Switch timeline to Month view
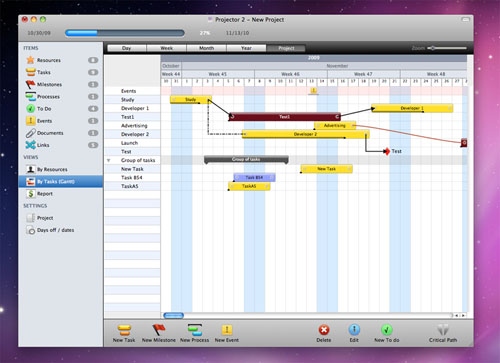The width and height of the screenshot is (500, 363). (206, 48)
